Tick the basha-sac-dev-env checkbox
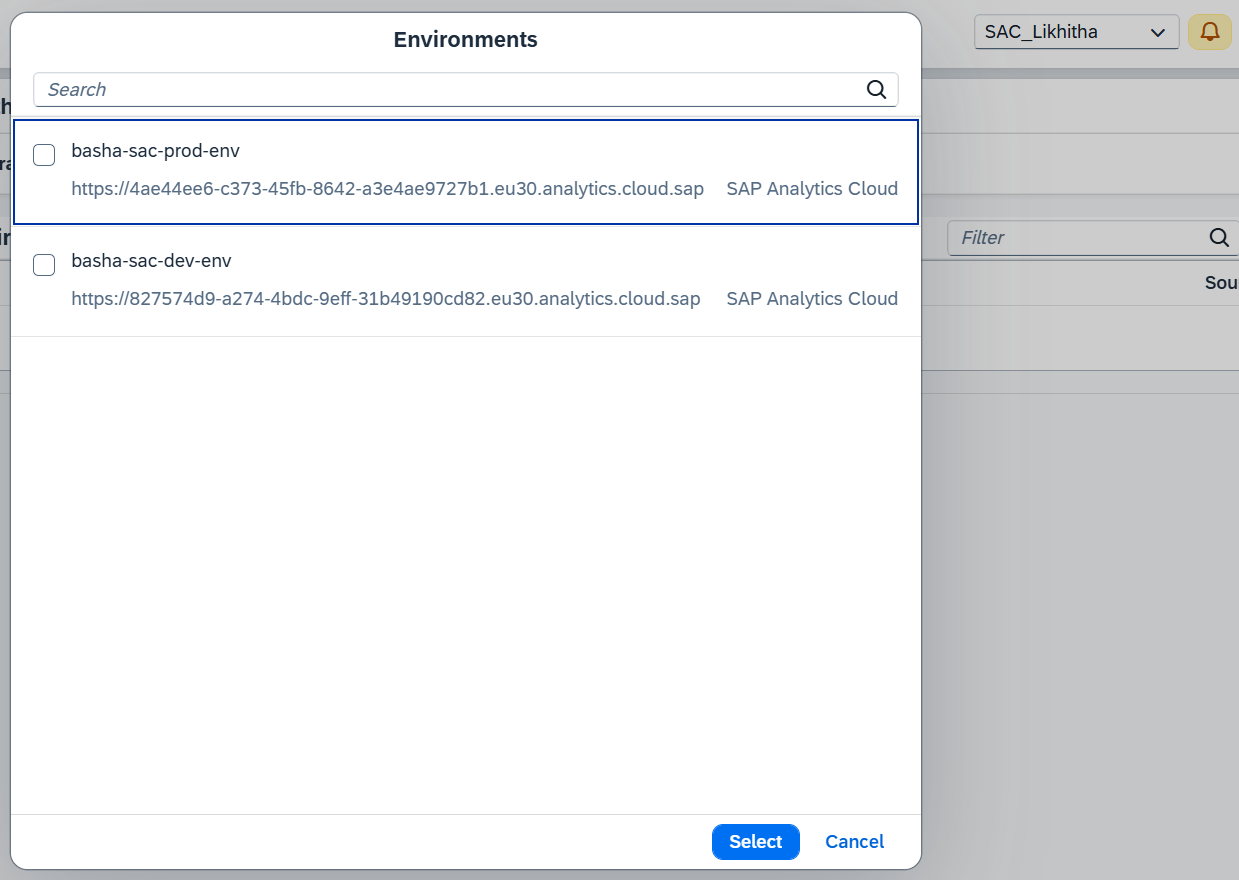Image resolution: width=1239 pixels, height=880 pixels. (x=44, y=265)
